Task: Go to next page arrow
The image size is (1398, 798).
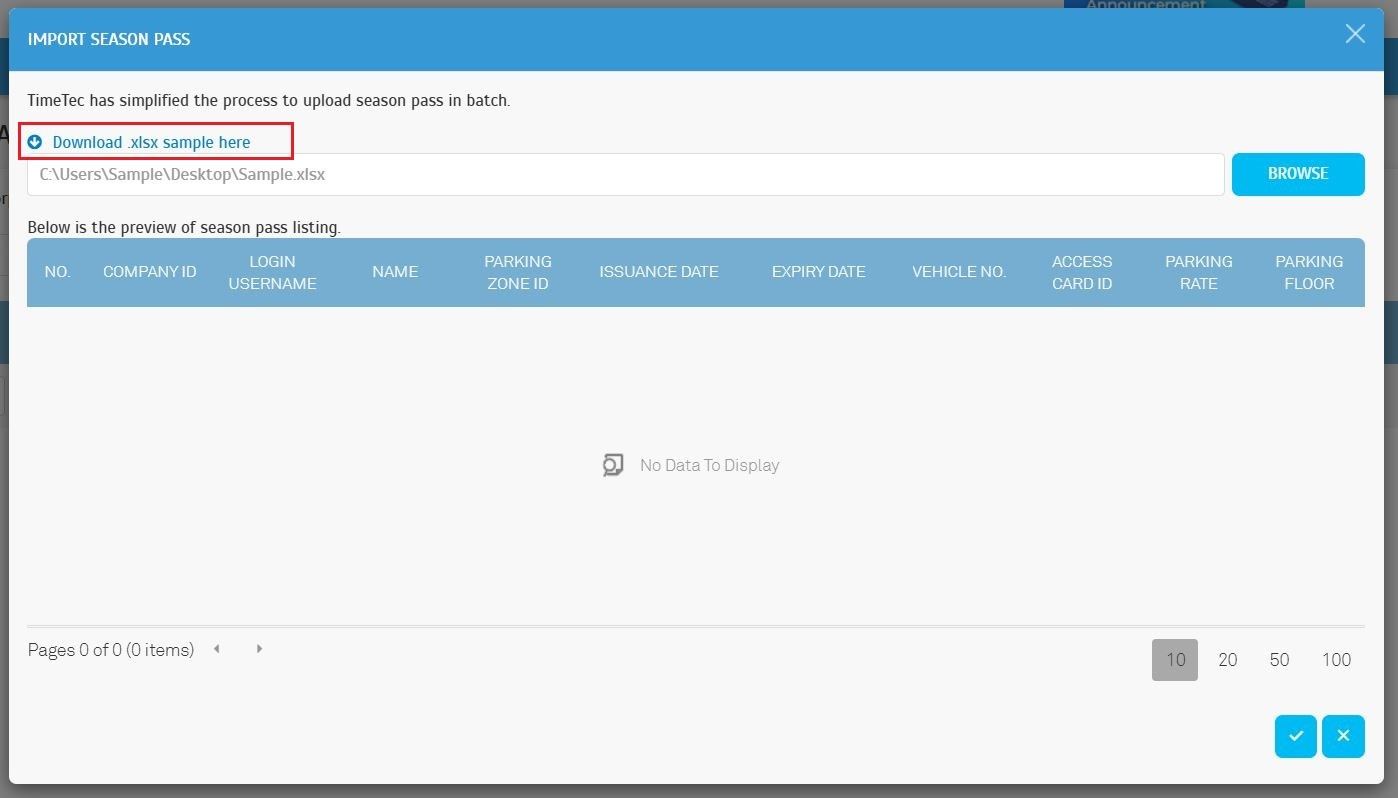Action: tap(259, 649)
